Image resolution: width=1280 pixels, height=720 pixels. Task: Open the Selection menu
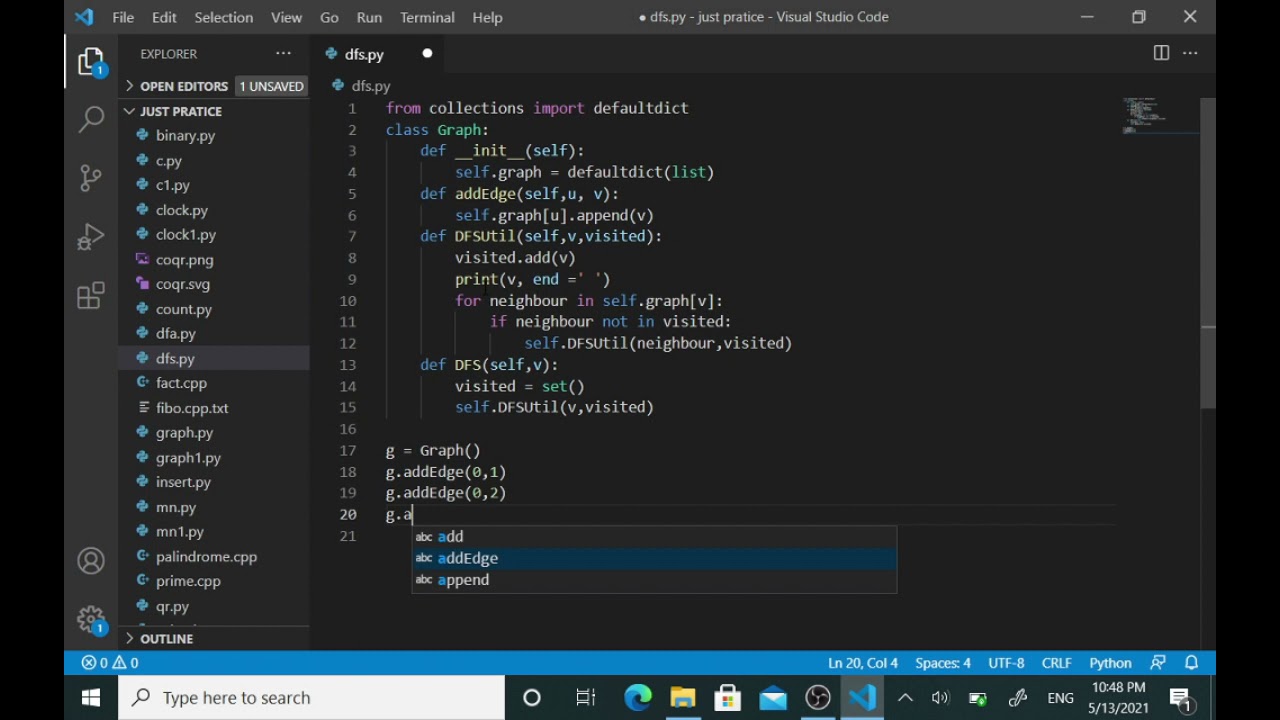click(223, 17)
